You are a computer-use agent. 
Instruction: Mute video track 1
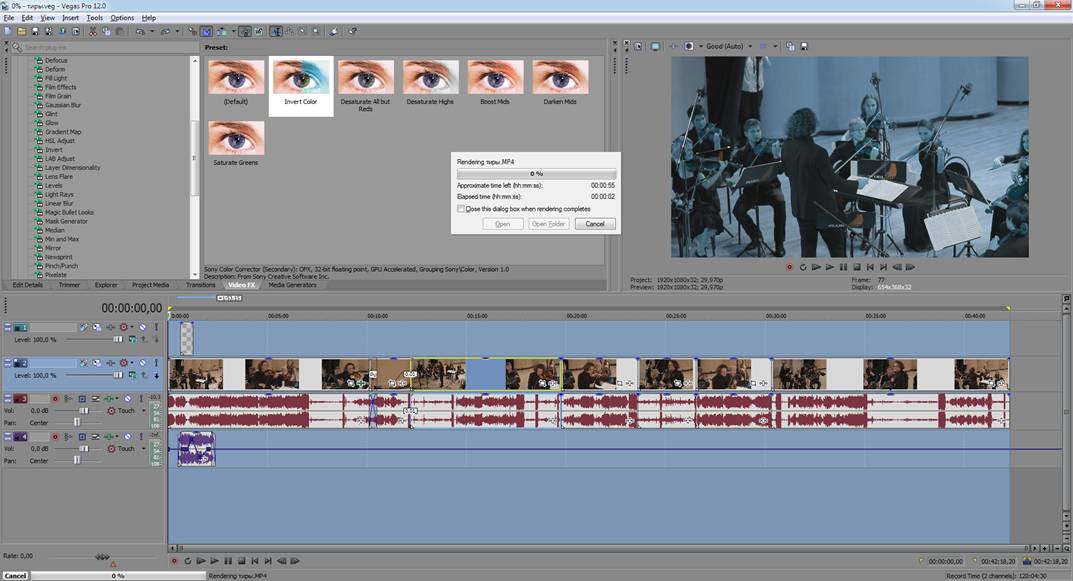pos(142,327)
